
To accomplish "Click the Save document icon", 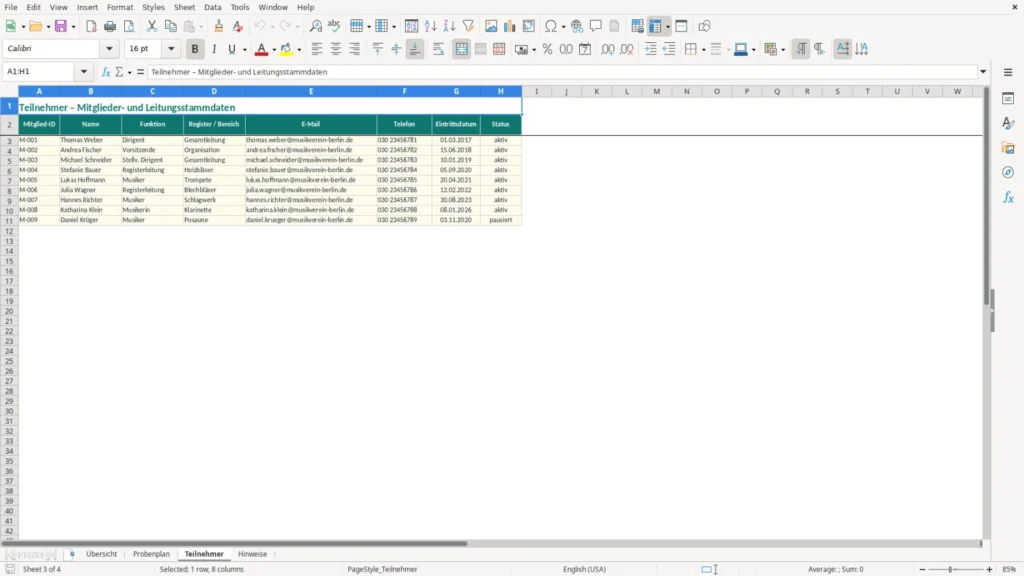I will tap(61, 26).
